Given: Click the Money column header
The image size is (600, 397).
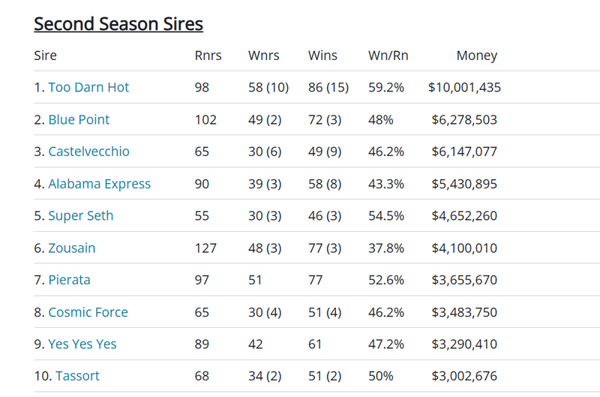Looking at the screenshot, I should 477,56.
